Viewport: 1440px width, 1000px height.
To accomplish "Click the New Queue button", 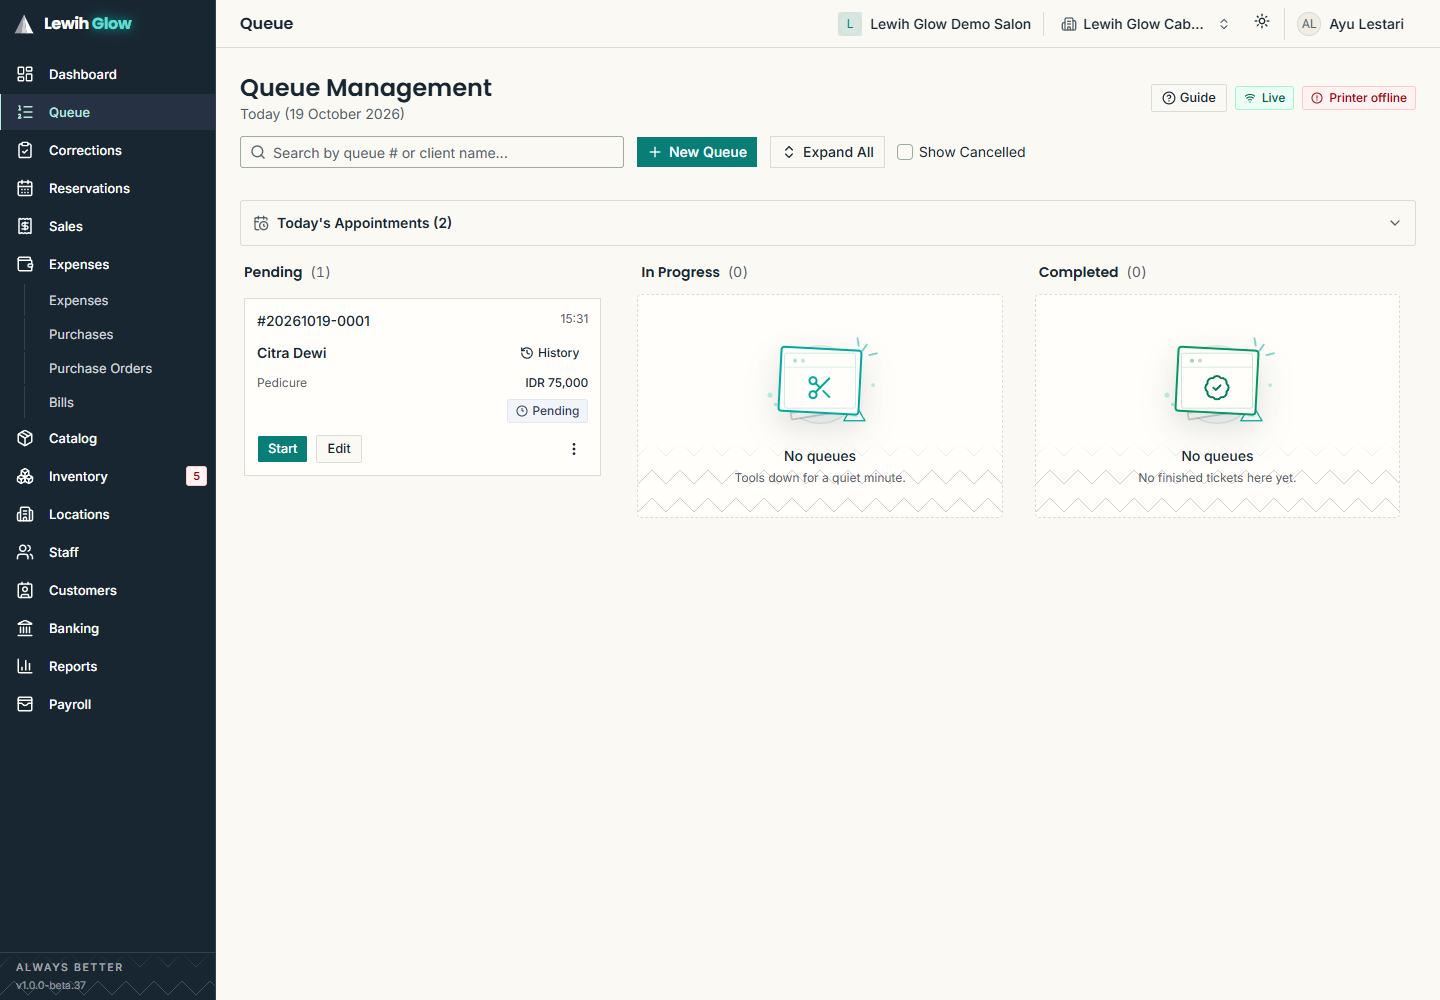I will click(697, 152).
